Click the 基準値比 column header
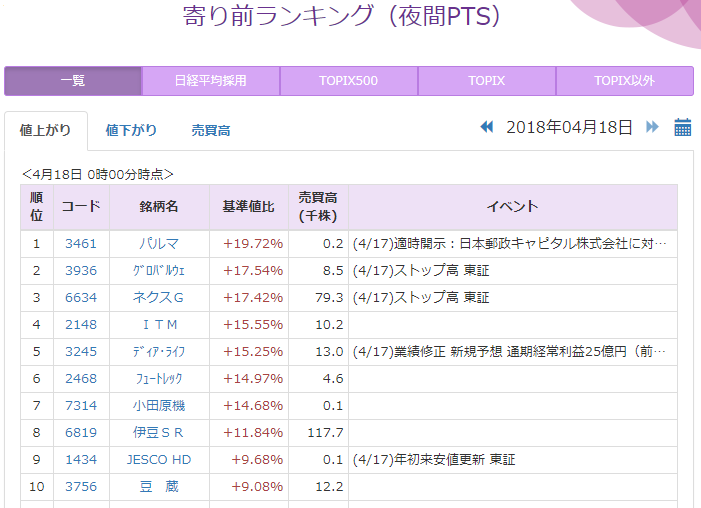Screen dimensions: 701x508 [x=249, y=207]
